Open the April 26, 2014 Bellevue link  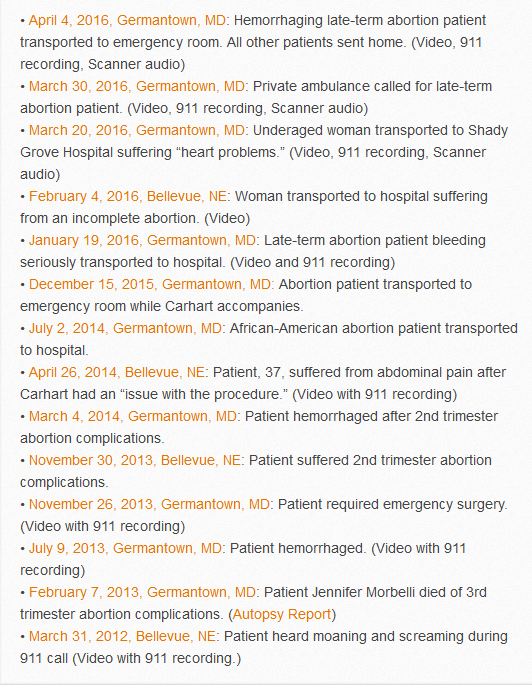(x=117, y=372)
